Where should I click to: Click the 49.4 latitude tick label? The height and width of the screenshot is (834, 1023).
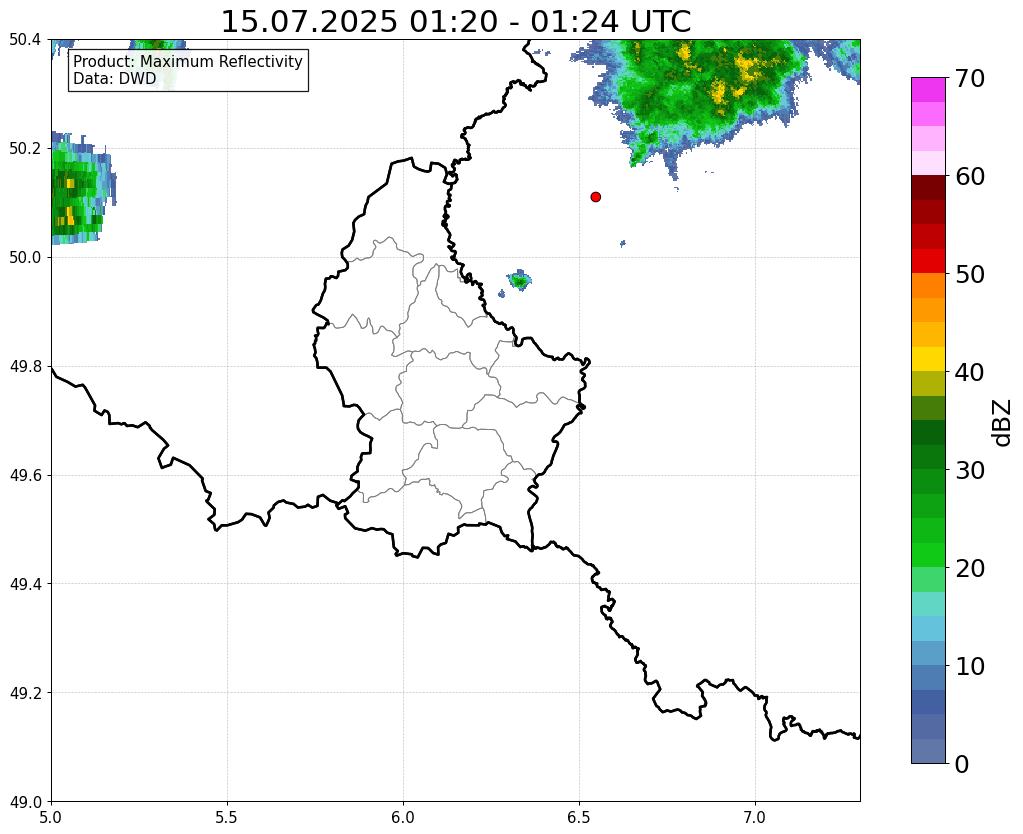[25, 584]
